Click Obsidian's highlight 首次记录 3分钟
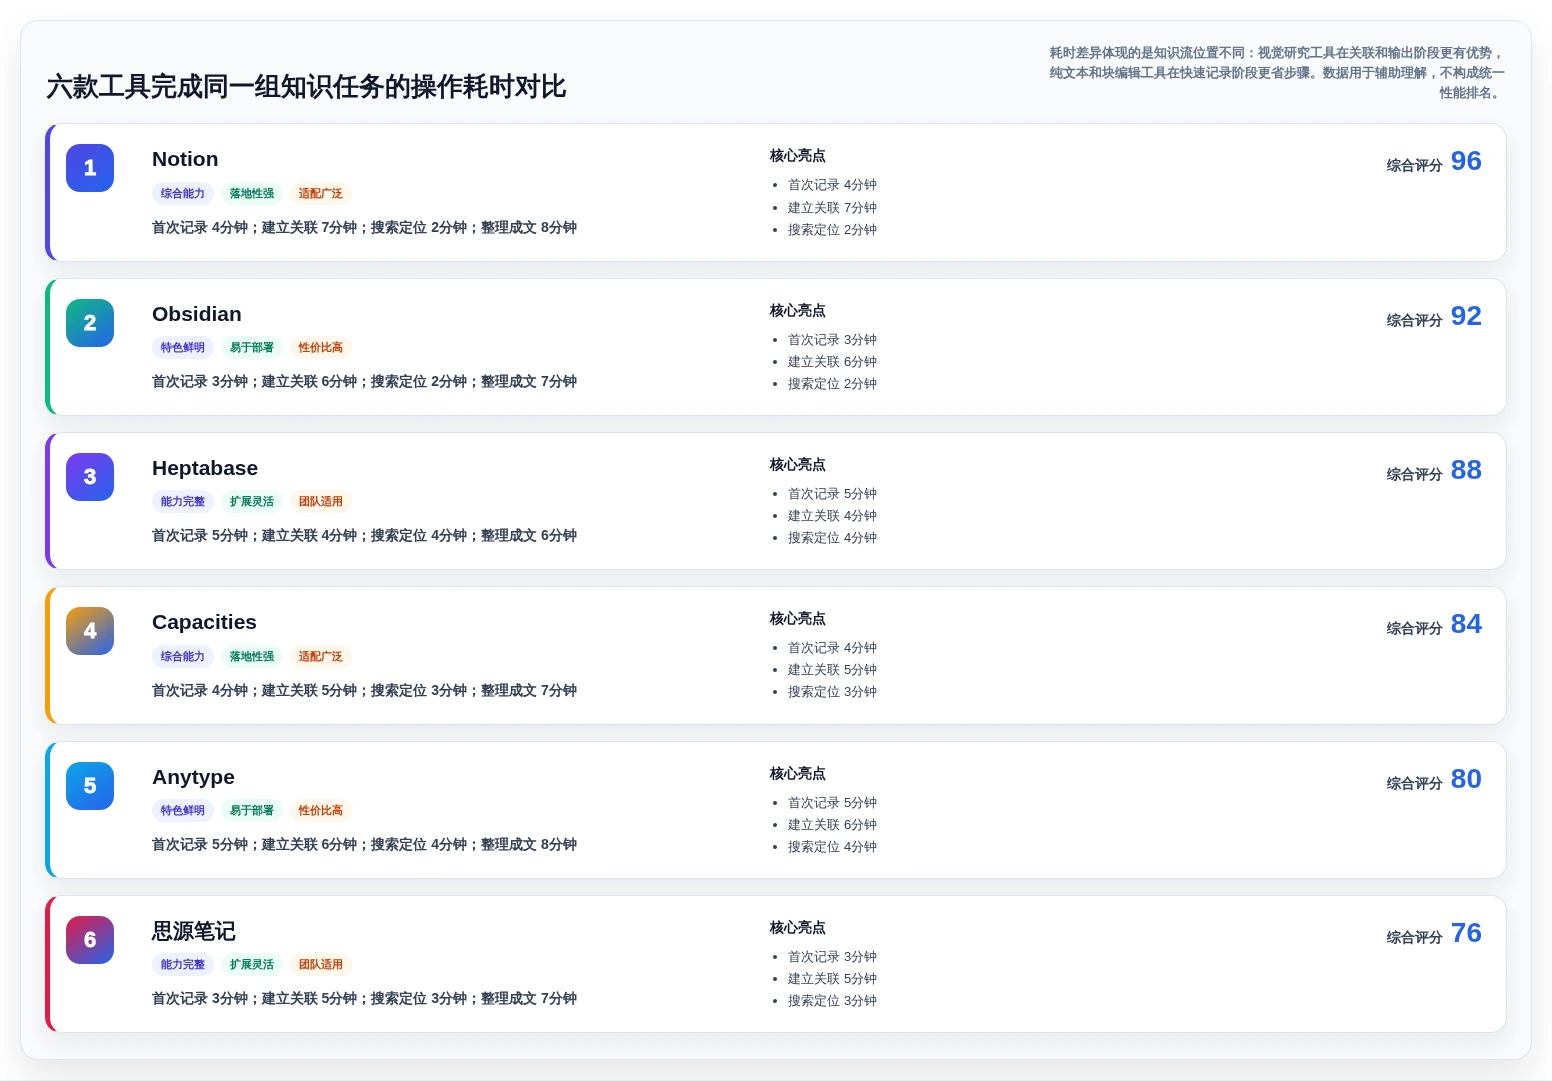1552x1081 pixels. click(x=832, y=340)
